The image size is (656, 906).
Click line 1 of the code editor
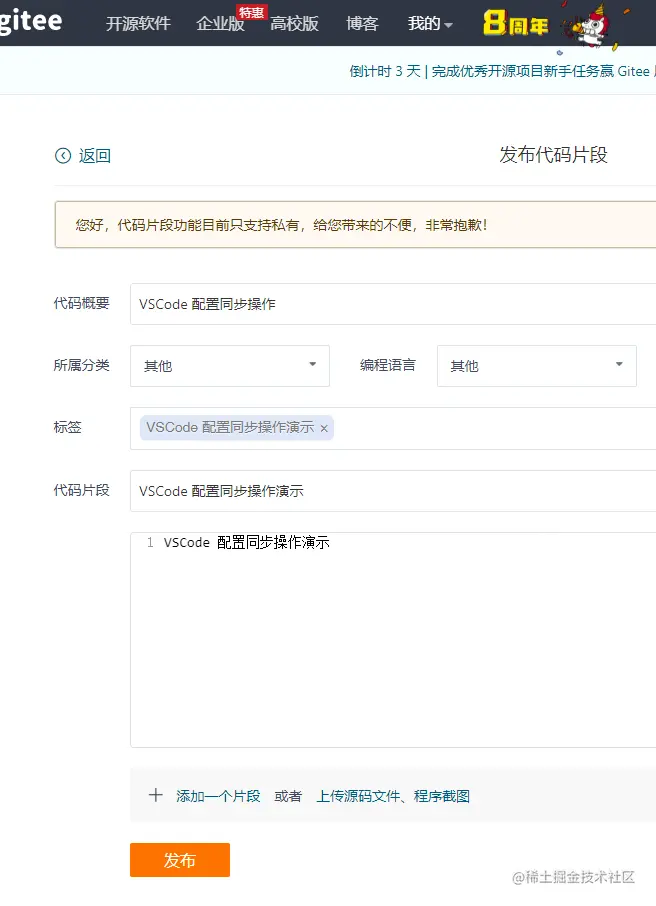(247, 542)
